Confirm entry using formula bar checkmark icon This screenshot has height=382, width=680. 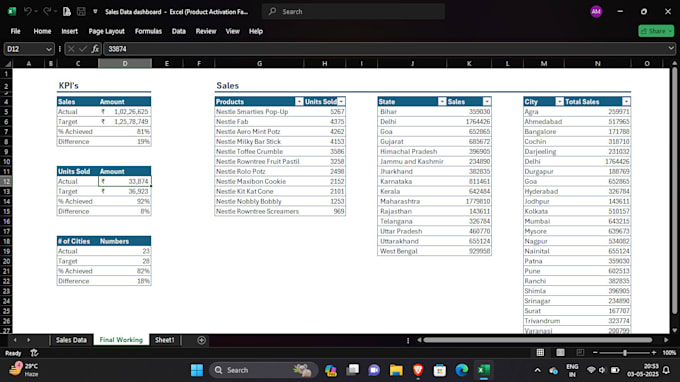pyautogui.click(x=83, y=49)
